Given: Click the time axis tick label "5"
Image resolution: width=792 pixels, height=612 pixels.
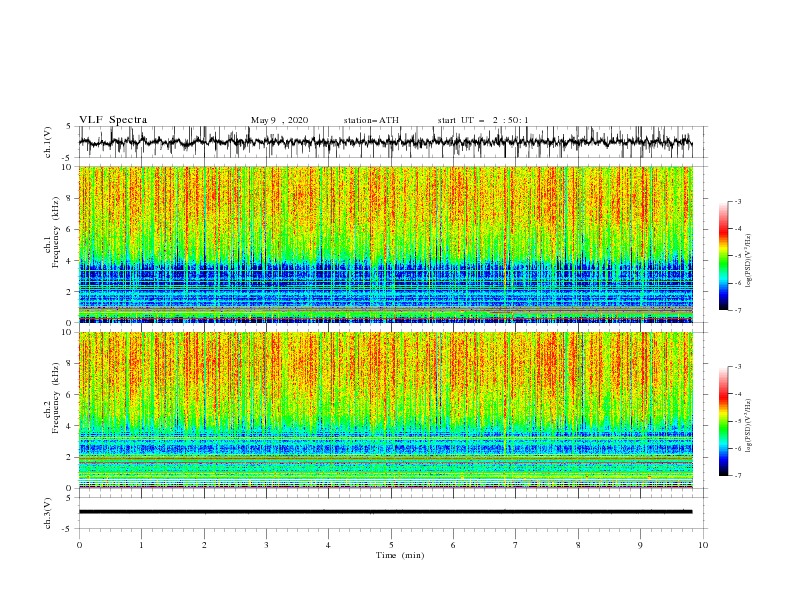Looking at the screenshot, I should pyautogui.click(x=391, y=545).
